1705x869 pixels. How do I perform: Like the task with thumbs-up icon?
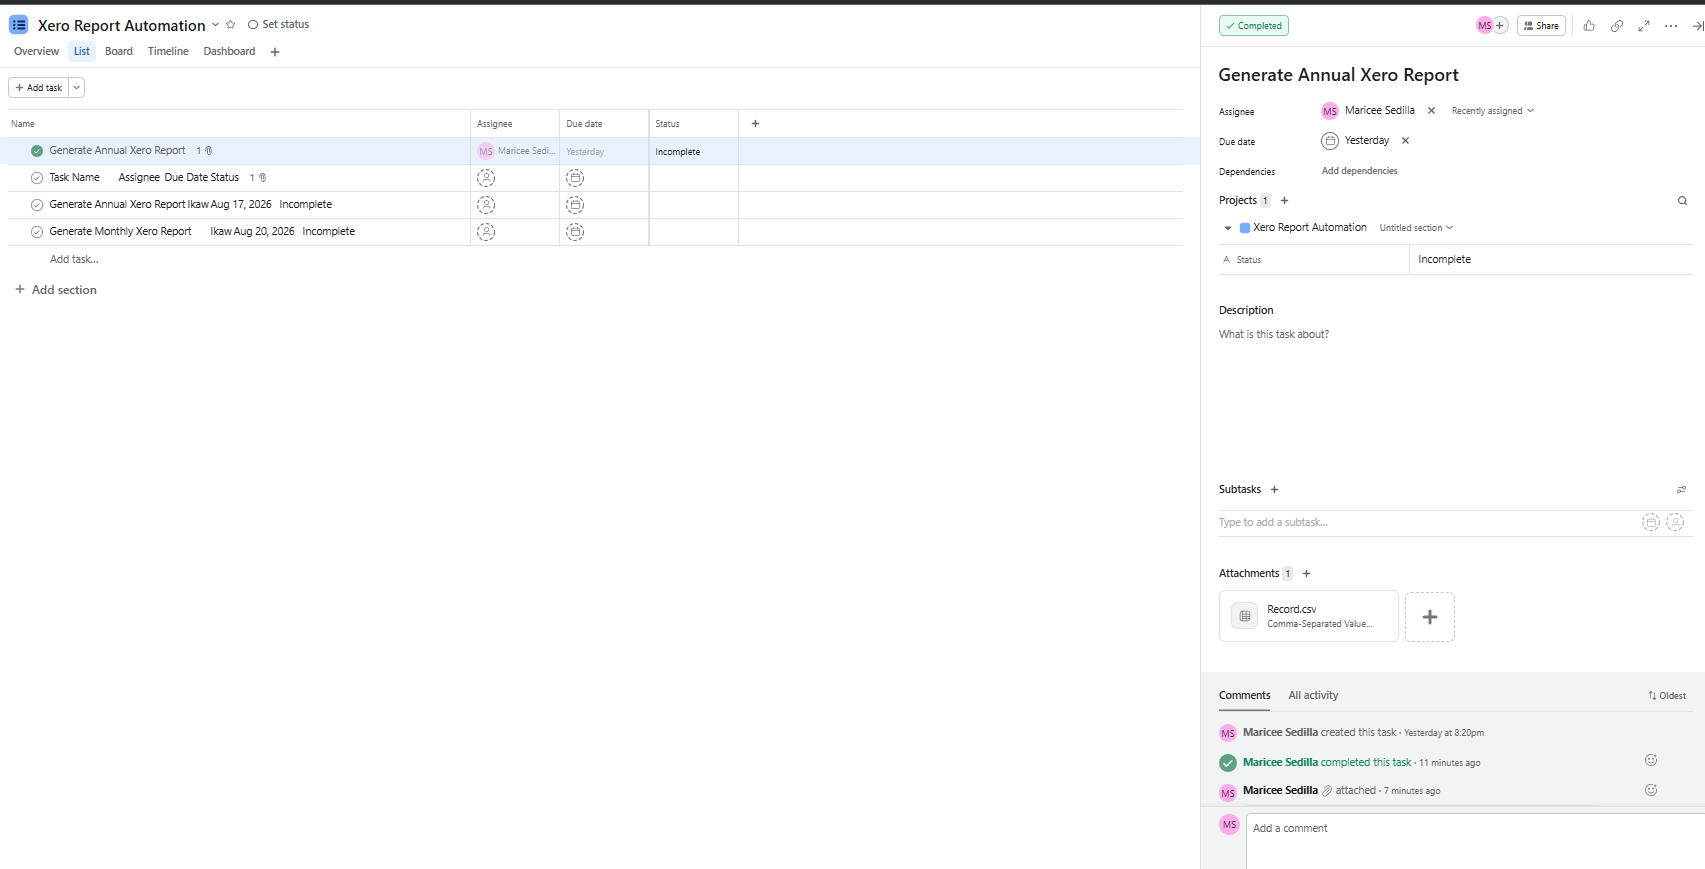pyautogui.click(x=1589, y=26)
